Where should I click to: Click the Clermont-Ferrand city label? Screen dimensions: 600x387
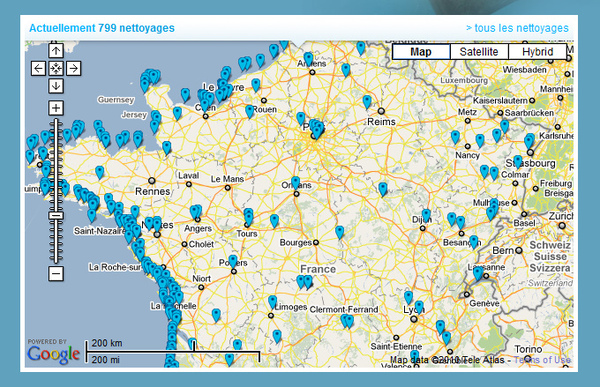pyautogui.click(x=344, y=309)
